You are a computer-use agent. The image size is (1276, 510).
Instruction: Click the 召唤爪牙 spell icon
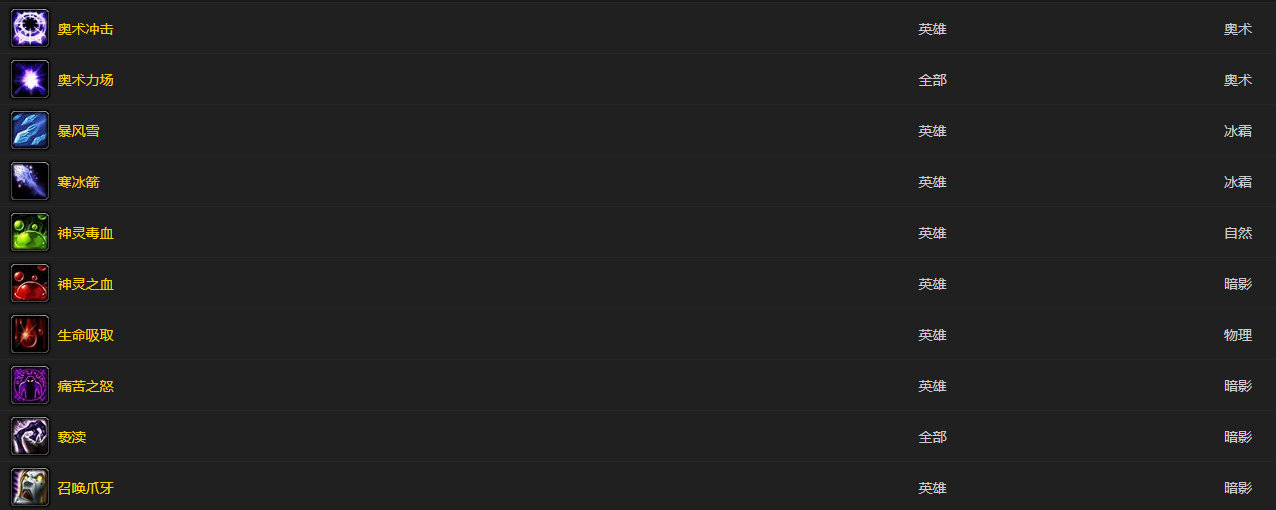click(30, 487)
